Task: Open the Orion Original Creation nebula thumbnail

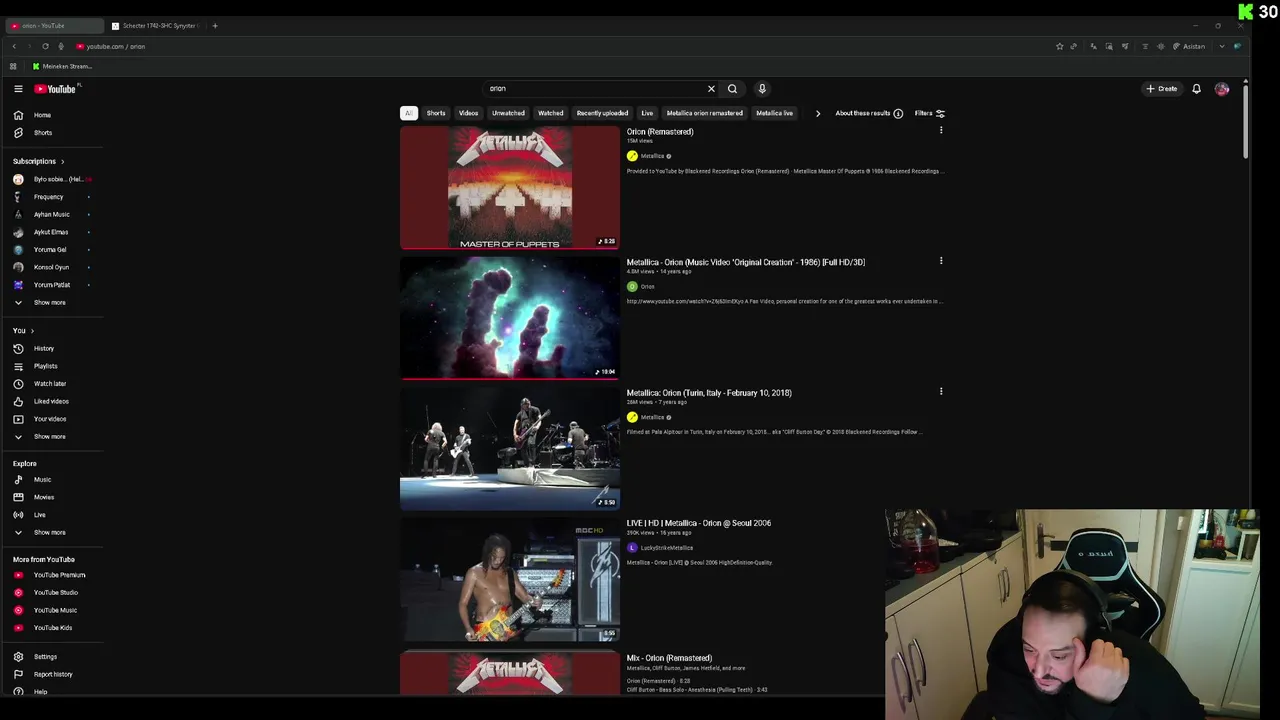Action: click(510, 318)
